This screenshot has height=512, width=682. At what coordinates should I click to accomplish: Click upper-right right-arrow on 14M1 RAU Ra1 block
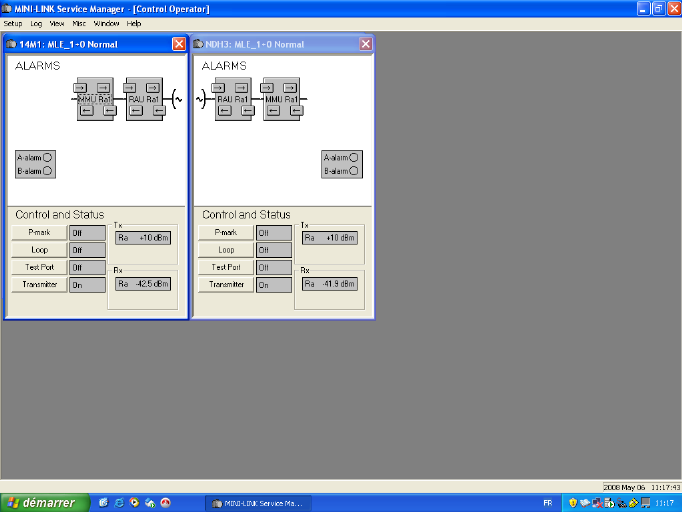tap(153, 88)
